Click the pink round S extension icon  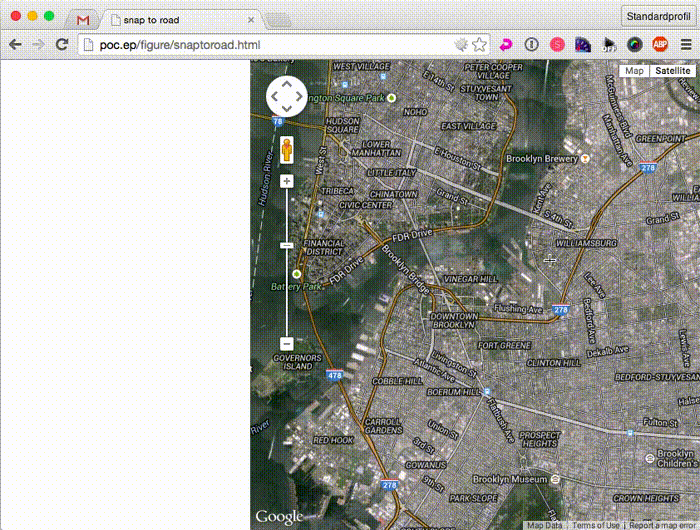point(557,45)
